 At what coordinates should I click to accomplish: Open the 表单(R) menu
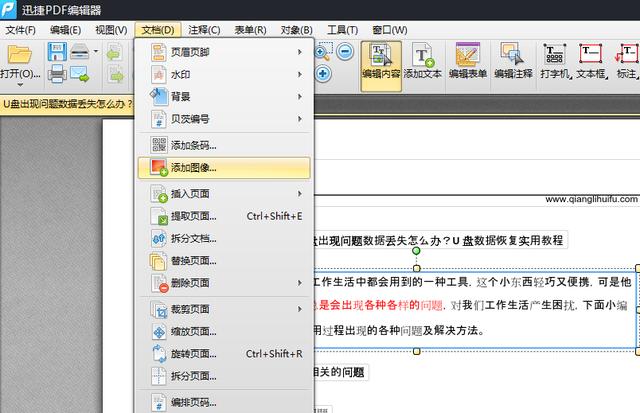(x=250, y=30)
